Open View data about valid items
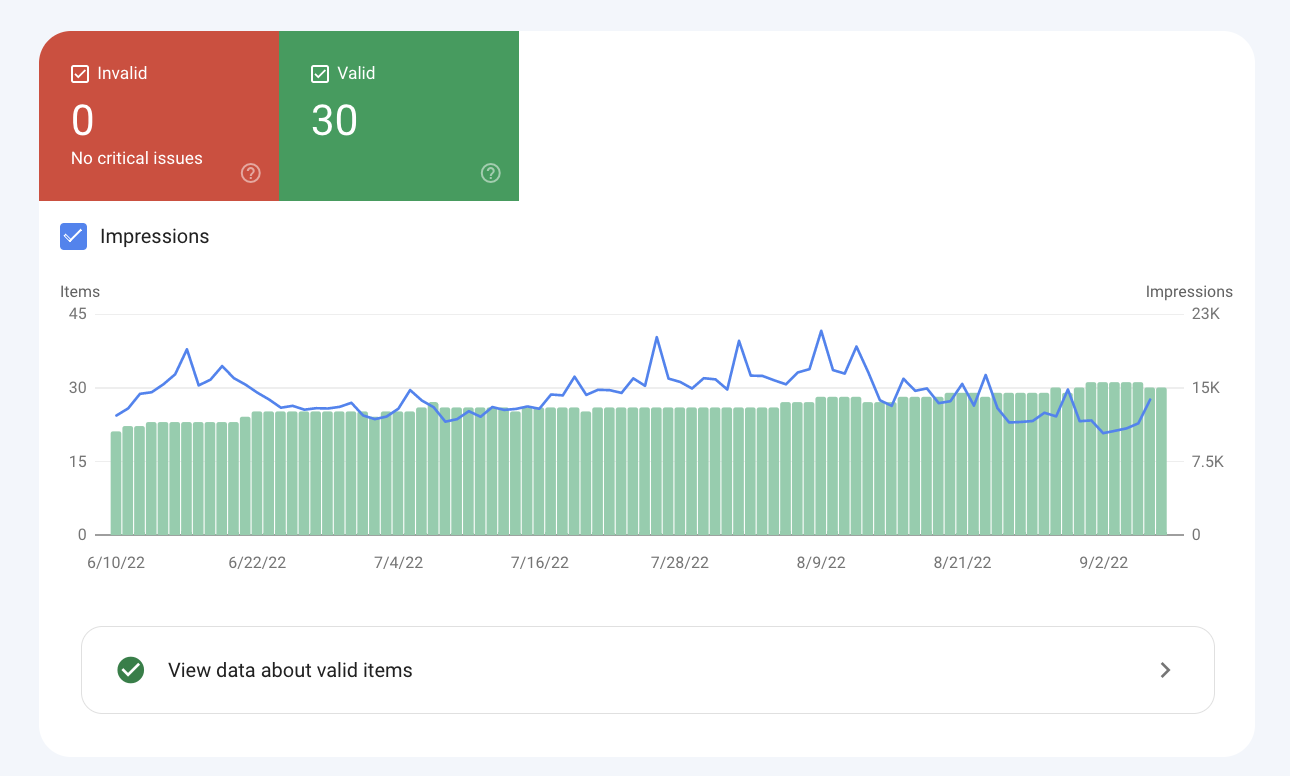 point(290,670)
